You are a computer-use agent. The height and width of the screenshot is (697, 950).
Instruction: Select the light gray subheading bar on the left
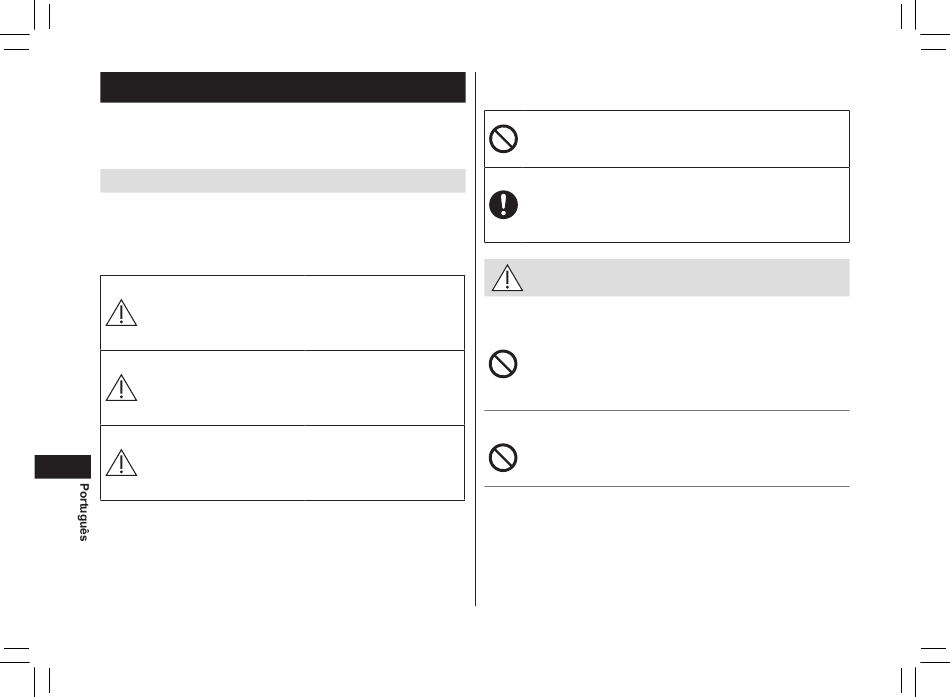coord(283,181)
